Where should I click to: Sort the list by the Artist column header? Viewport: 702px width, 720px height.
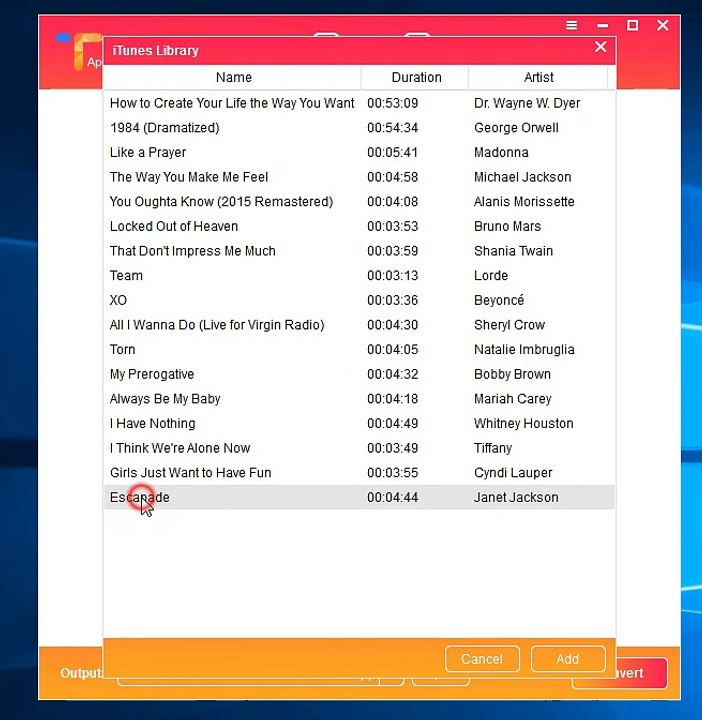tap(539, 77)
